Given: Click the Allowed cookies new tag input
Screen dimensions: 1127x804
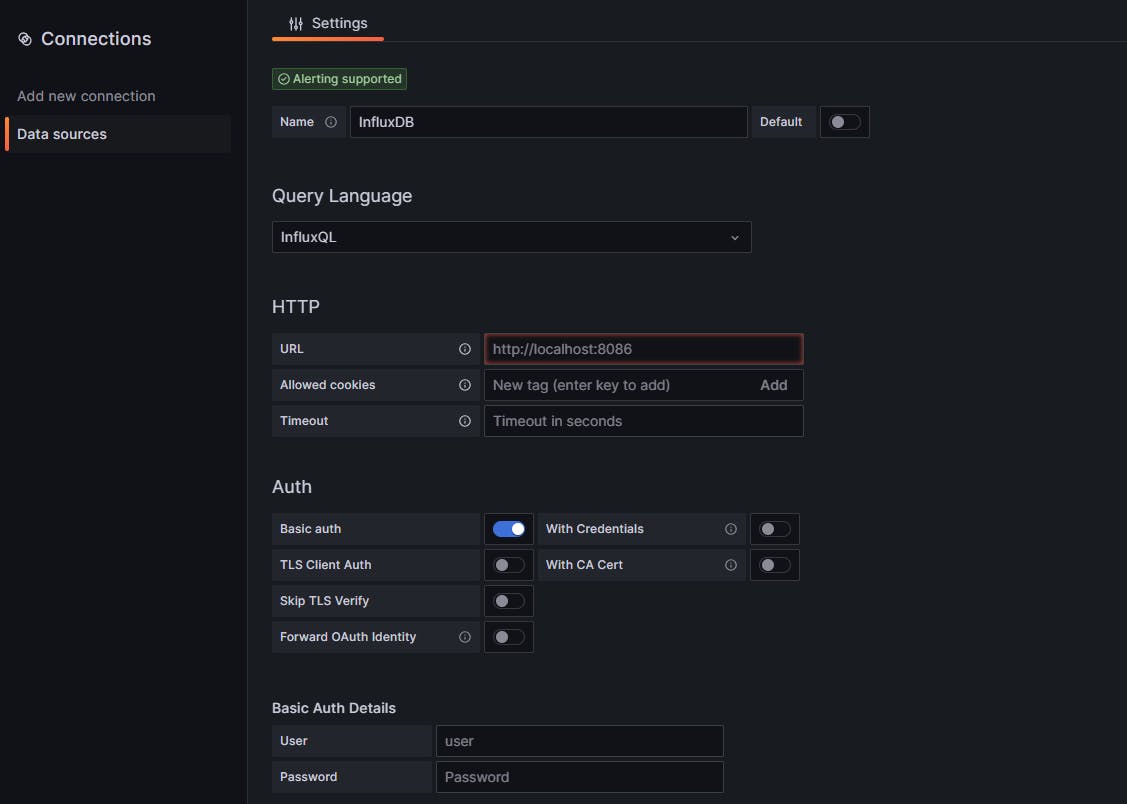Looking at the screenshot, I should [618, 385].
